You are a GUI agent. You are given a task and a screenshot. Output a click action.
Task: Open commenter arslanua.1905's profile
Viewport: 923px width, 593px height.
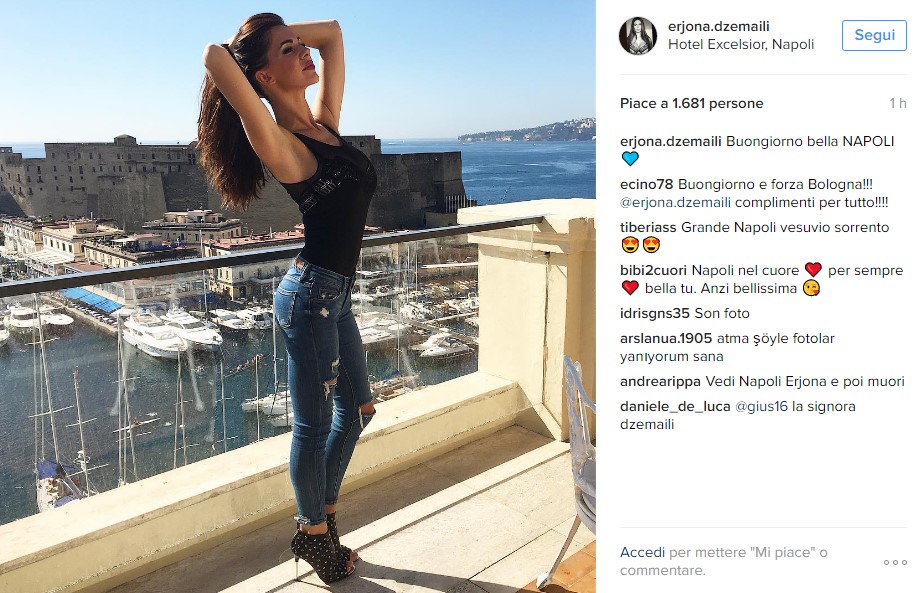pyautogui.click(x=666, y=339)
